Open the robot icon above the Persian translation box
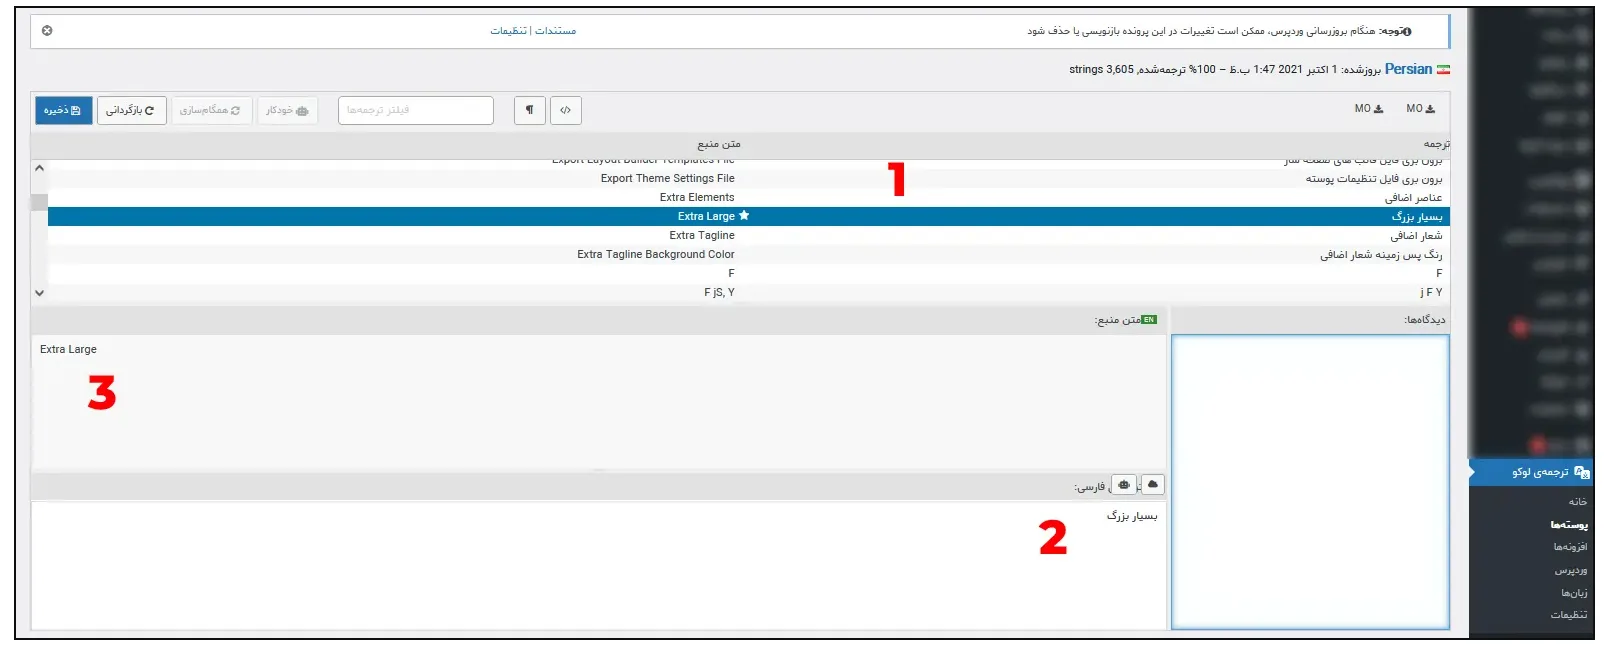 click(x=1125, y=484)
